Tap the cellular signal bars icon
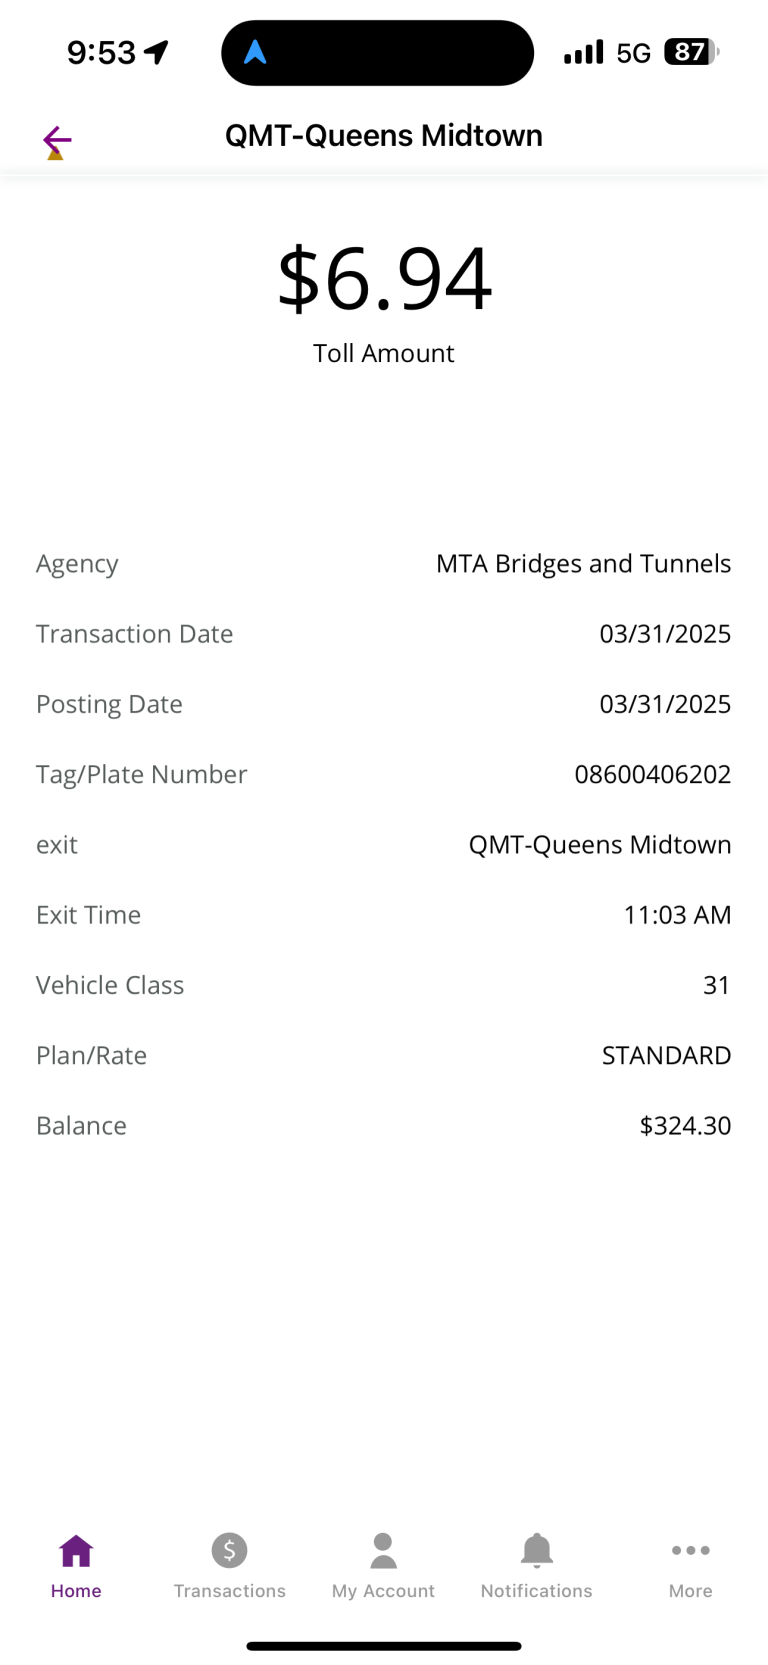768x1665 pixels. click(584, 52)
